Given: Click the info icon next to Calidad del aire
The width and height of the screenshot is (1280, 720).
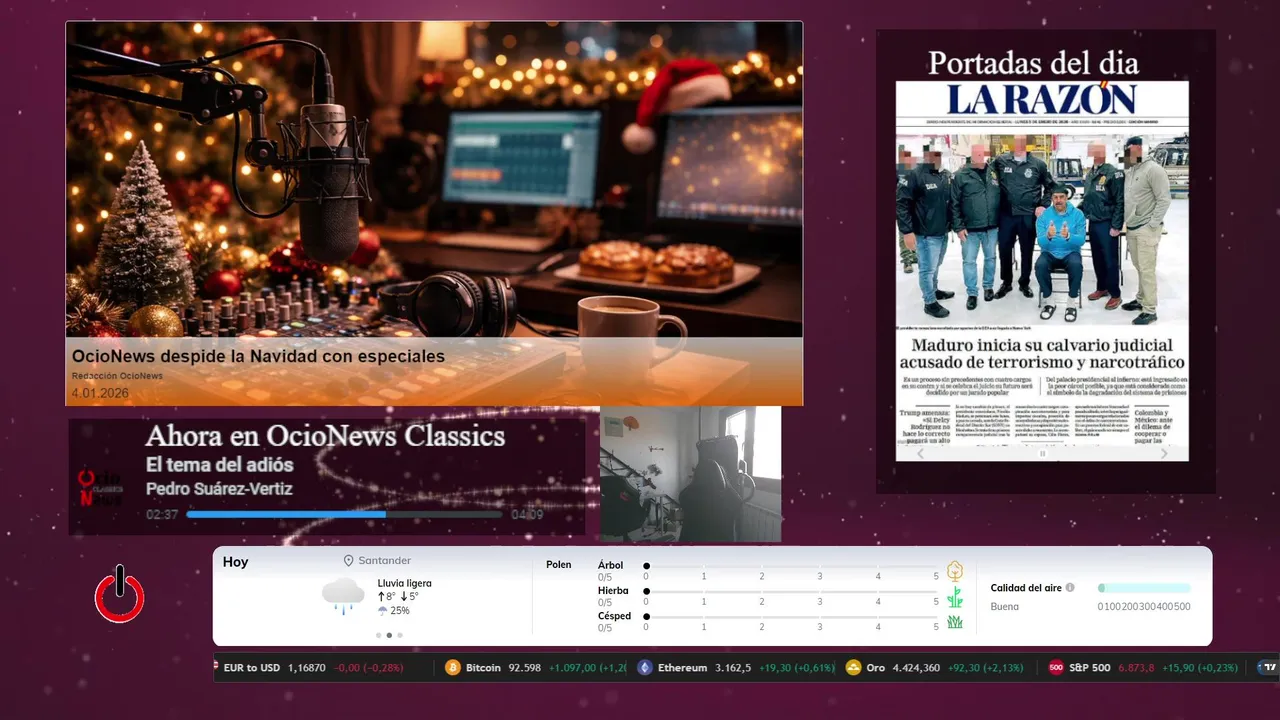Looking at the screenshot, I should click(x=1070, y=588).
